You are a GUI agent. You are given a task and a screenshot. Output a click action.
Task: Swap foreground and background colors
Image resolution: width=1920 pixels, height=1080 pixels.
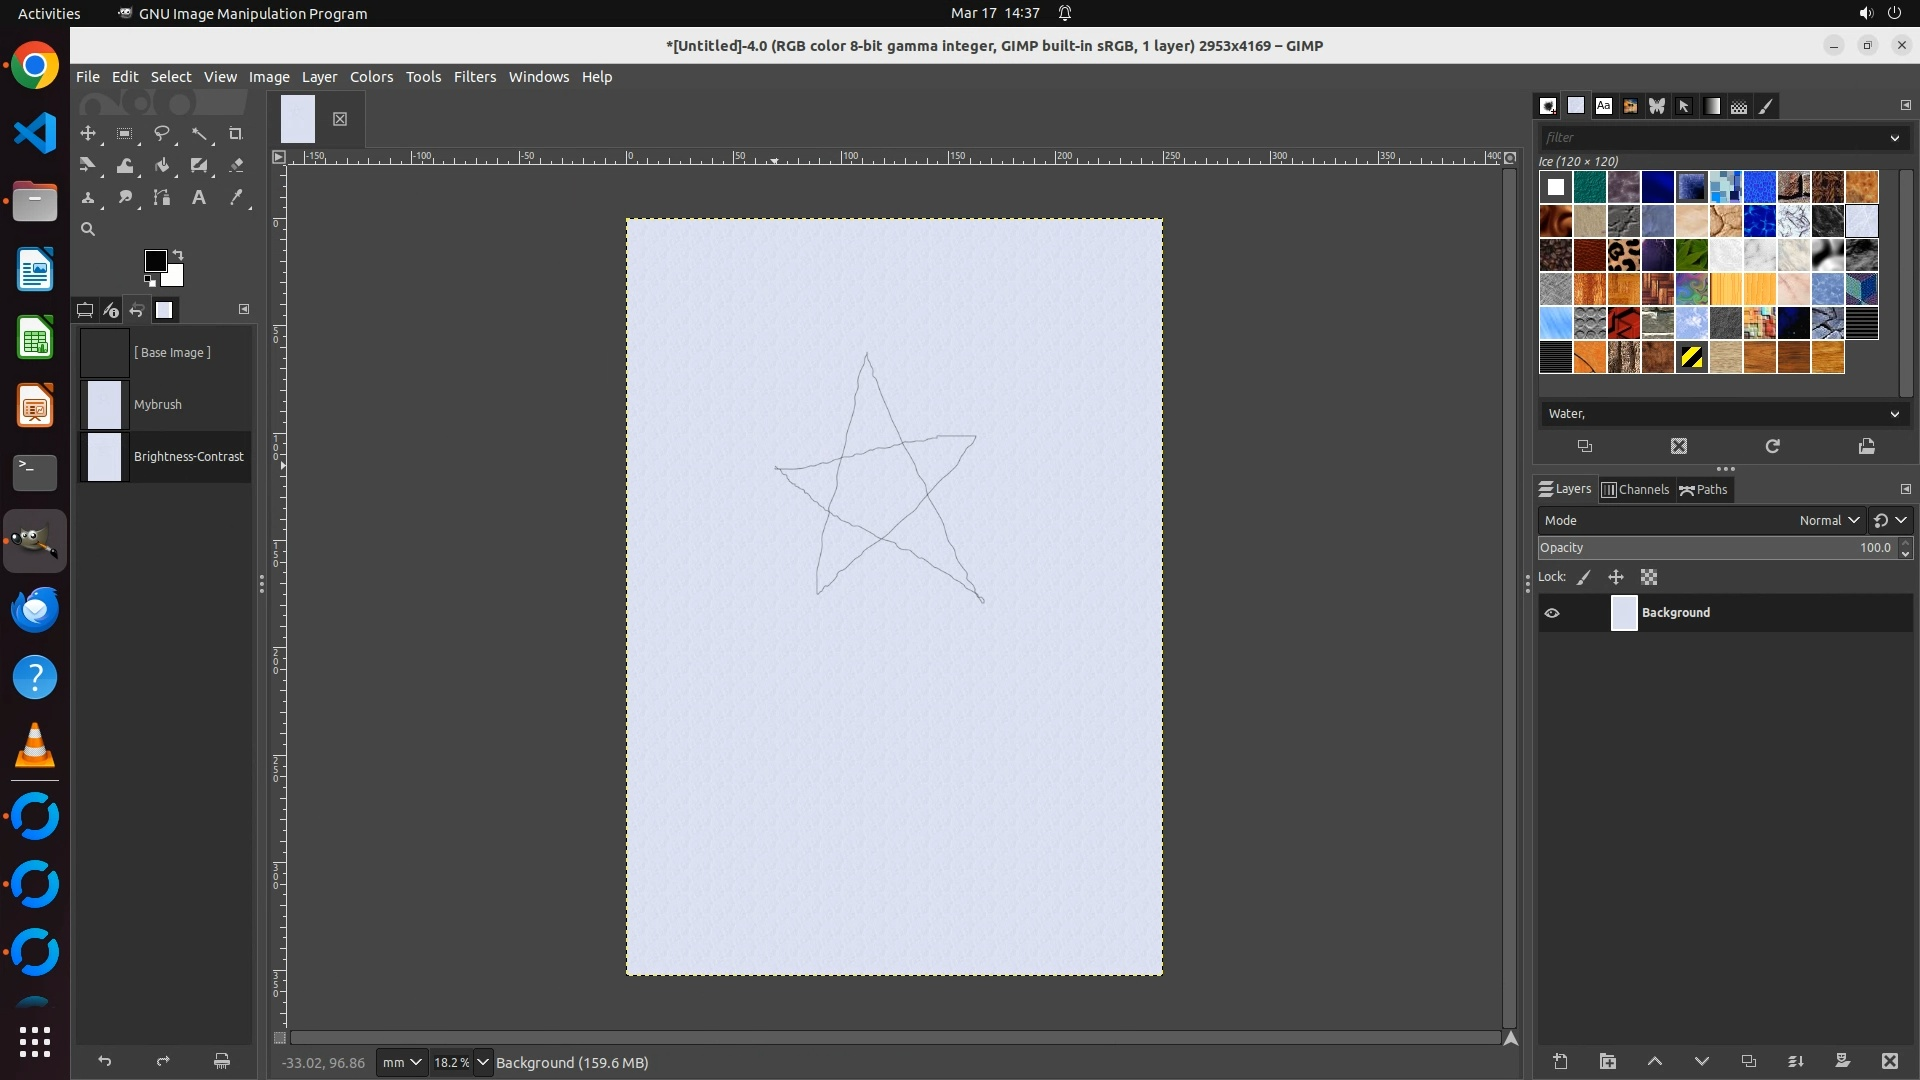tap(178, 254)
